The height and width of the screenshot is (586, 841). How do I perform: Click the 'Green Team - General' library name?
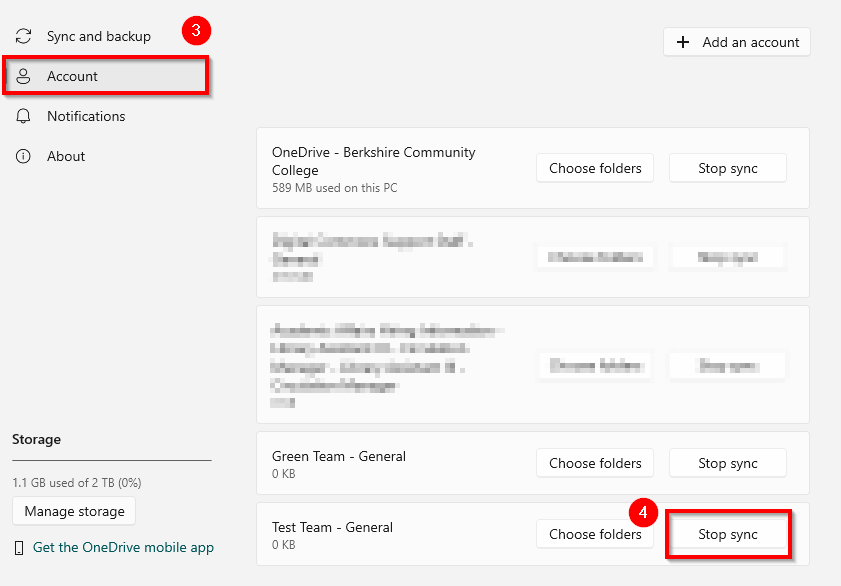pos(339,456)
